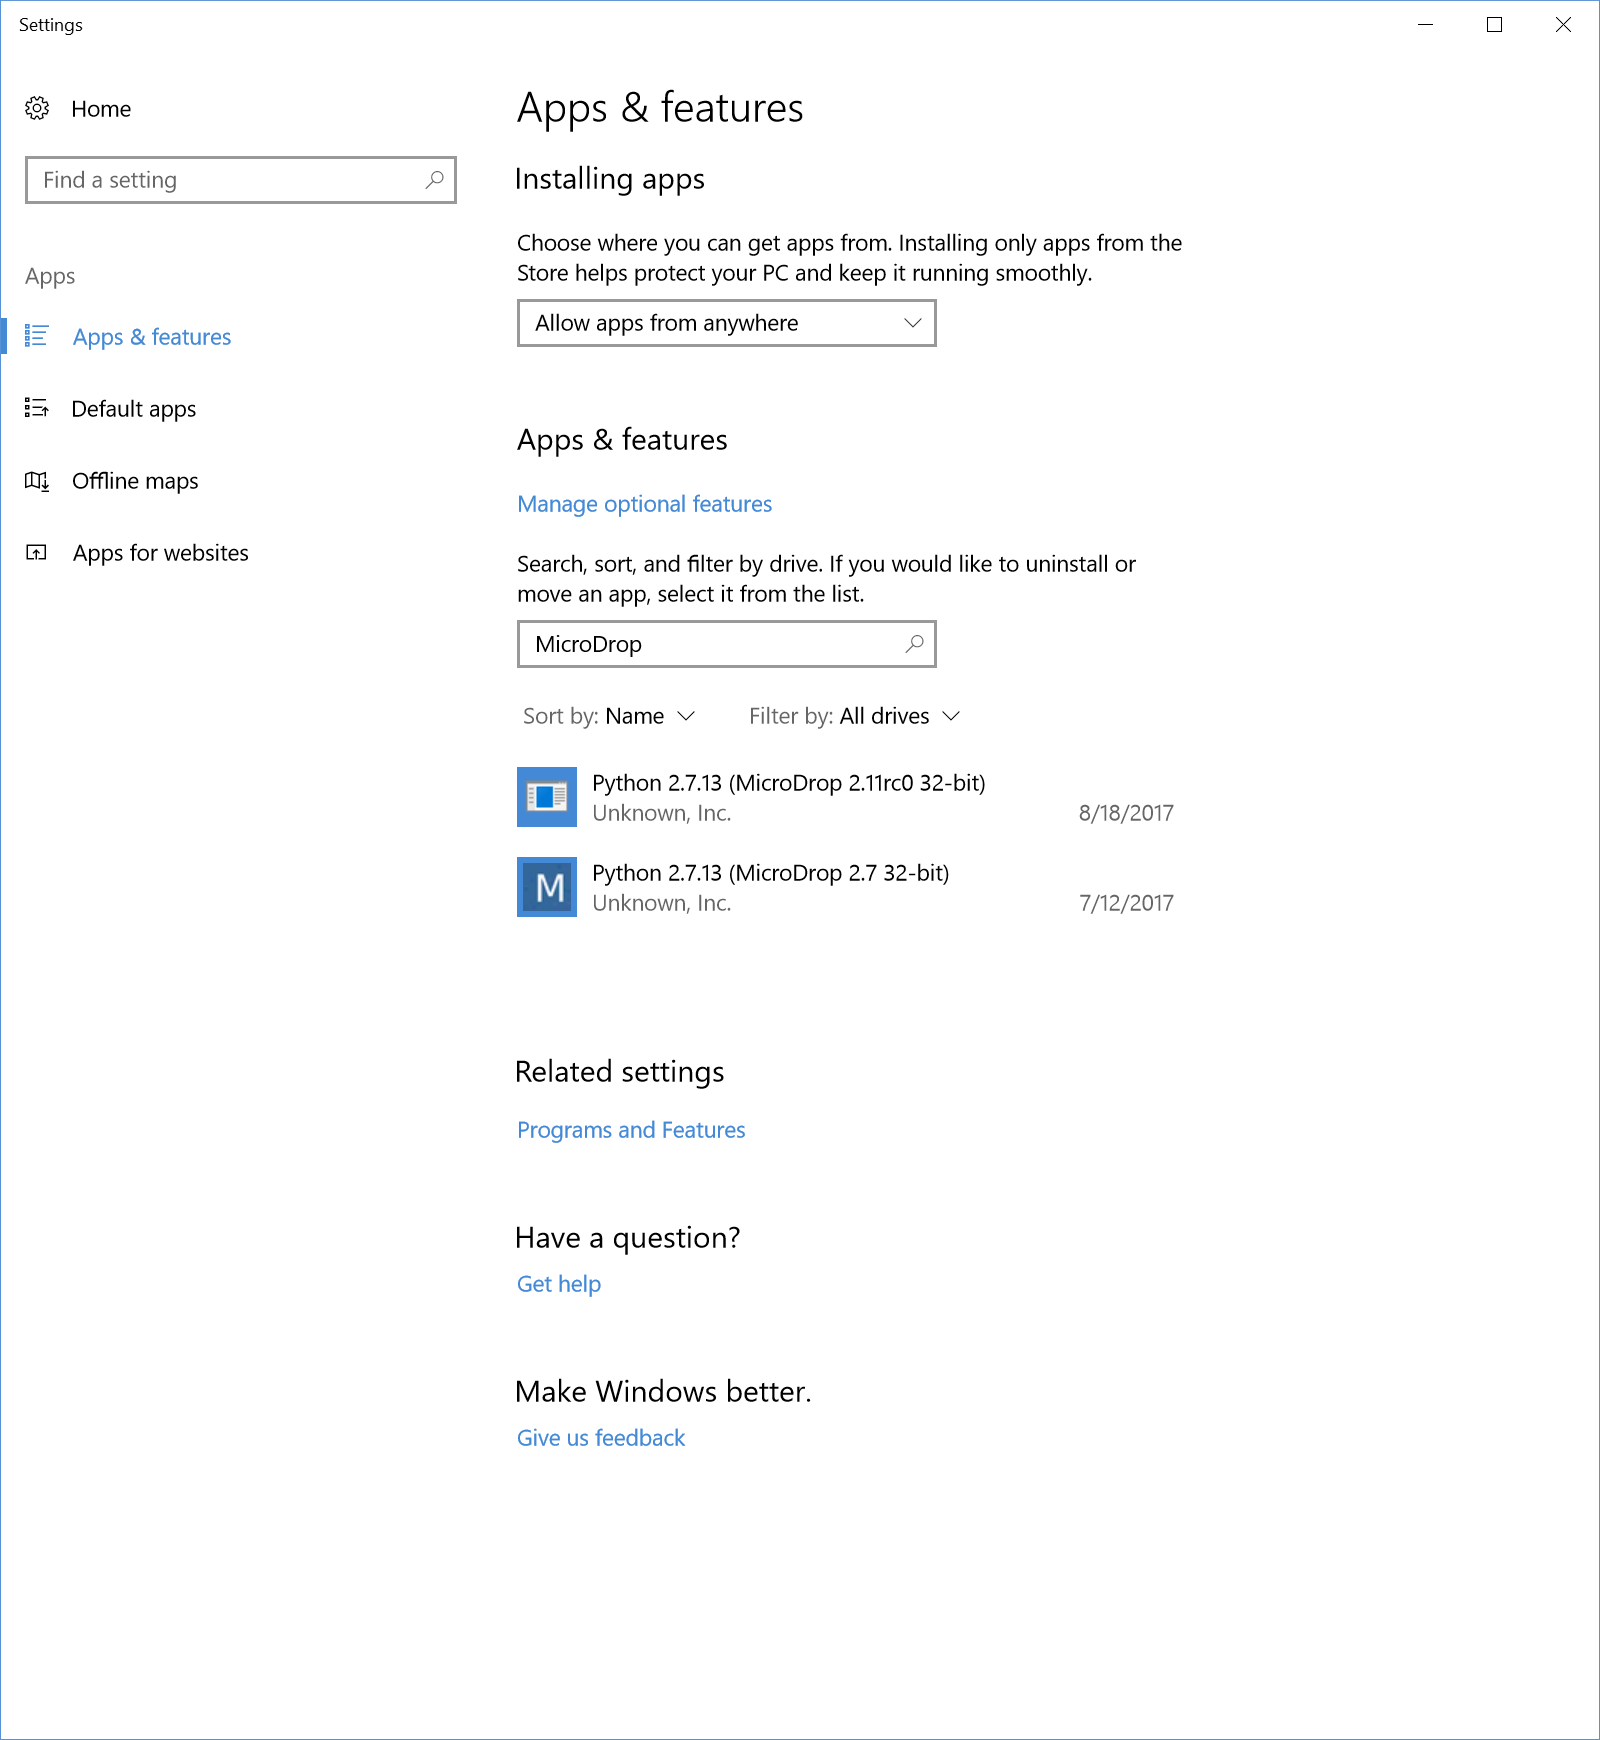
Task: Focus the Find a setting search field
Action: (241, 180)
